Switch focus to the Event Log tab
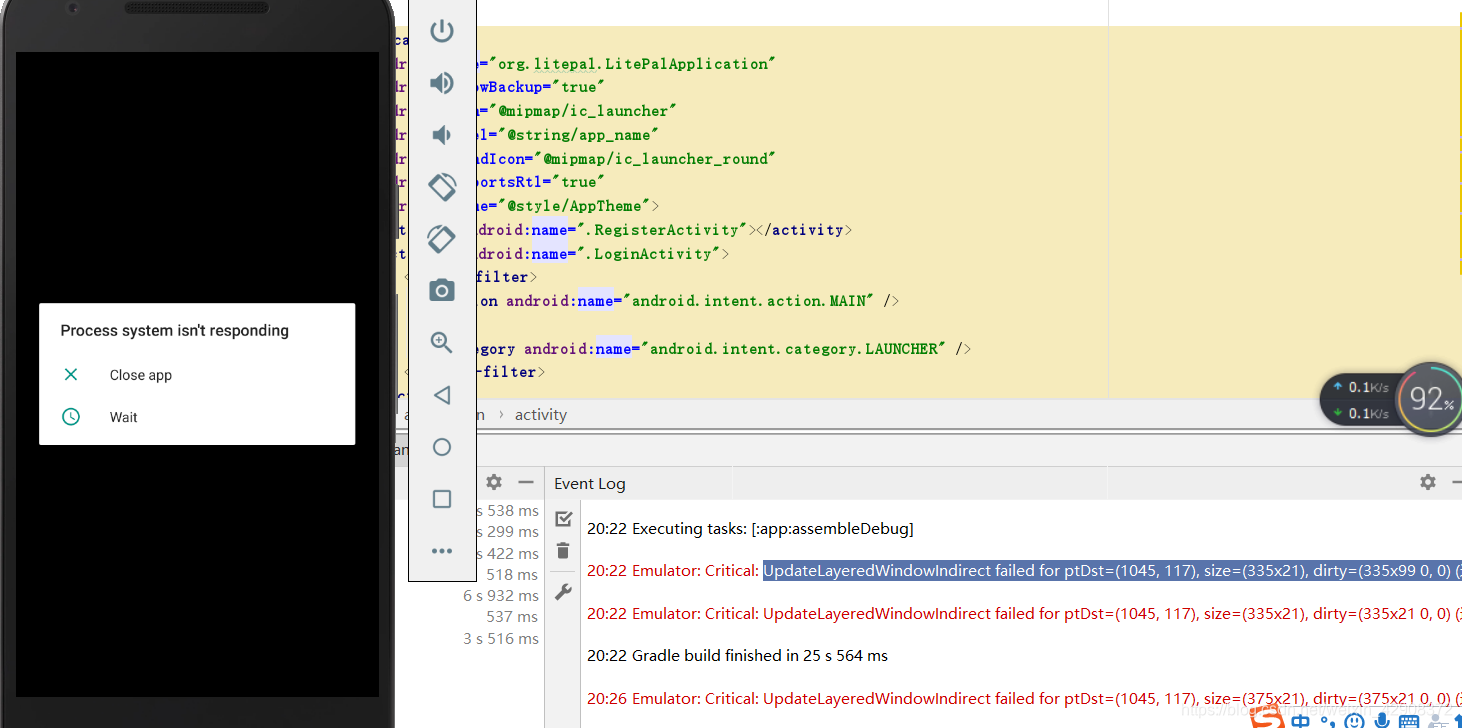This screenshot has height=728, width=1462. click(x=589, y=483)
